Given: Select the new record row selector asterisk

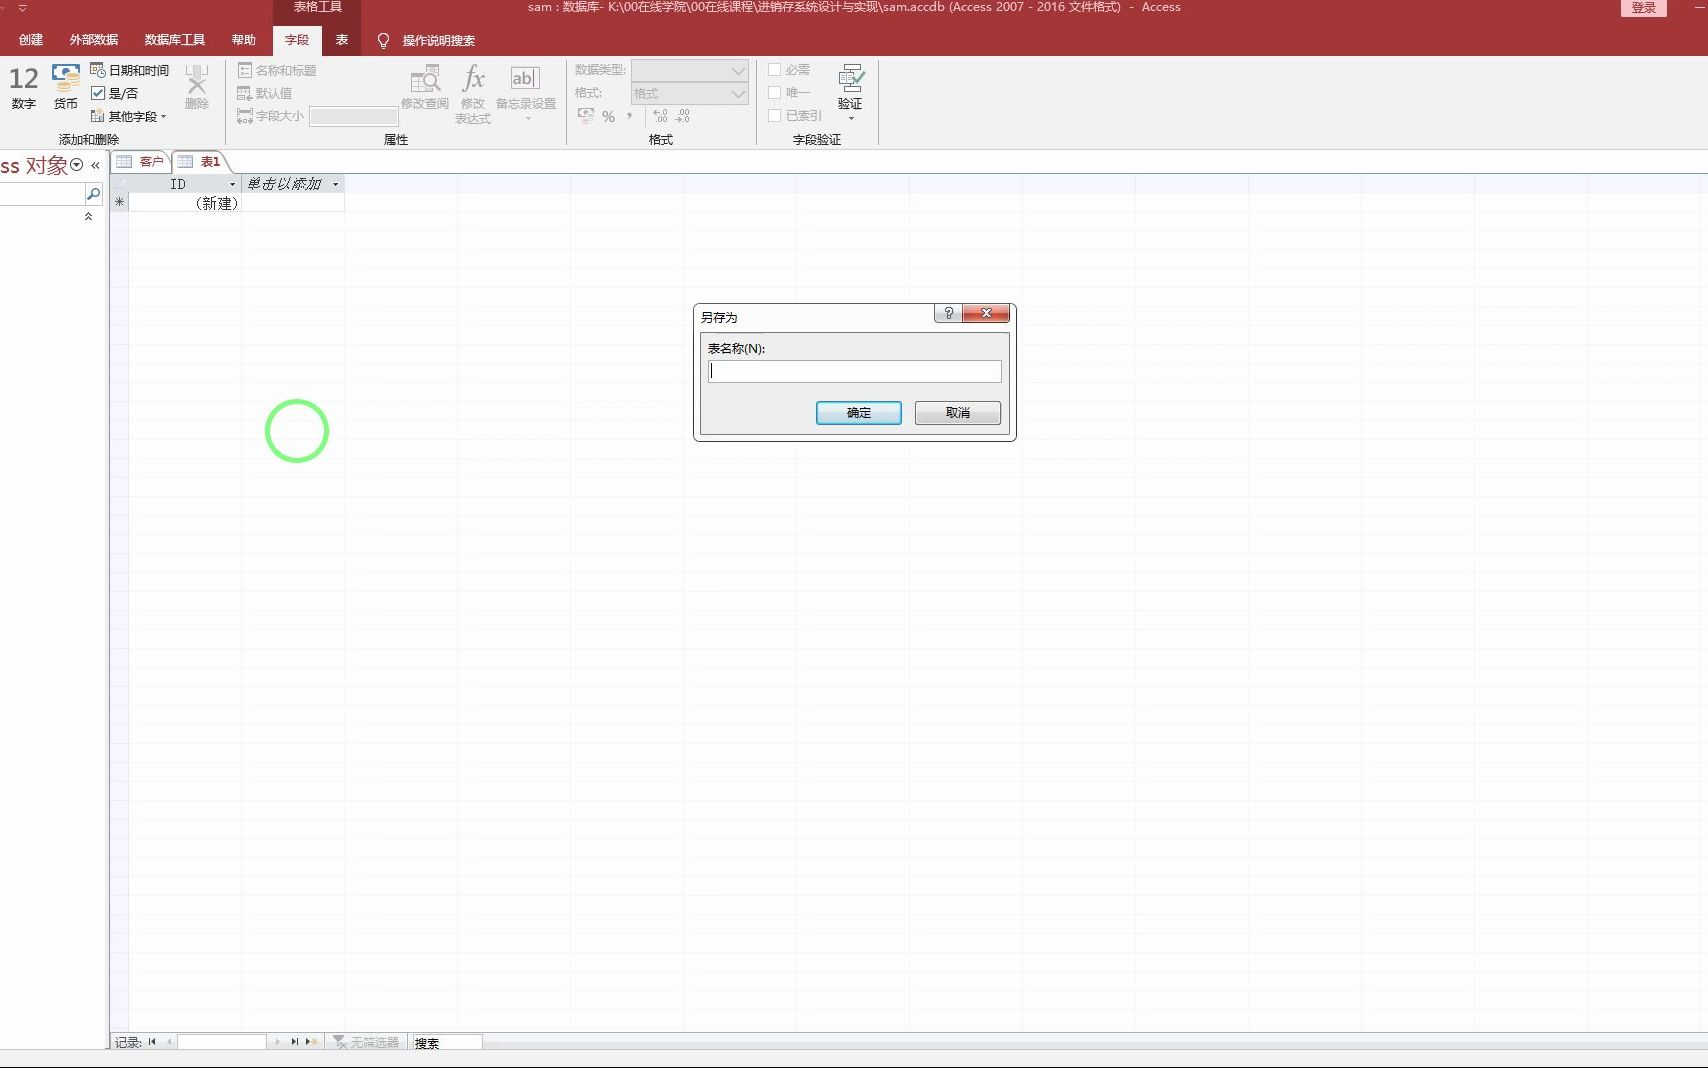Looking at the screenshot, I should tap(120, 203).
